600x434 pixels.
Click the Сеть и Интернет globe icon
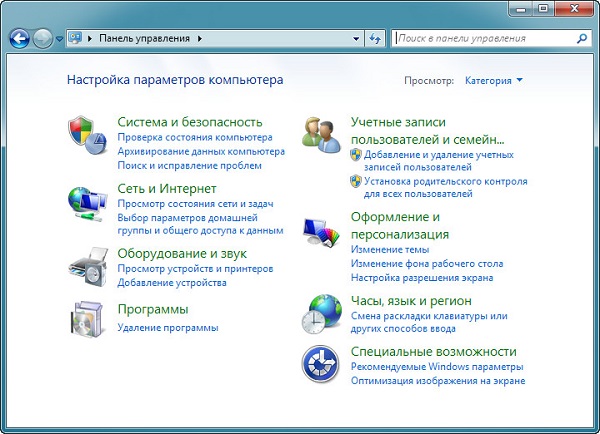click(87, 204)
